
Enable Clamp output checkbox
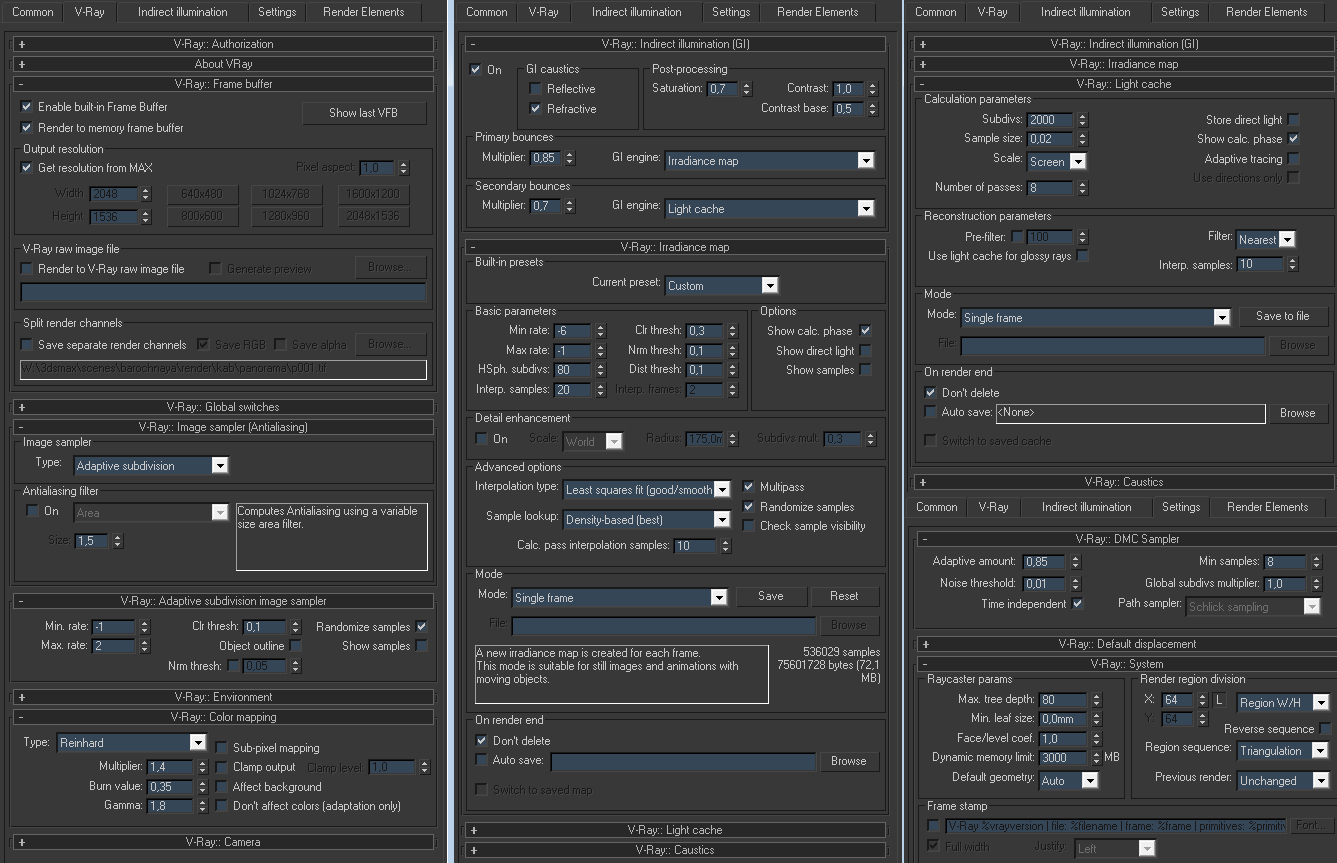[x=222, y=767]
